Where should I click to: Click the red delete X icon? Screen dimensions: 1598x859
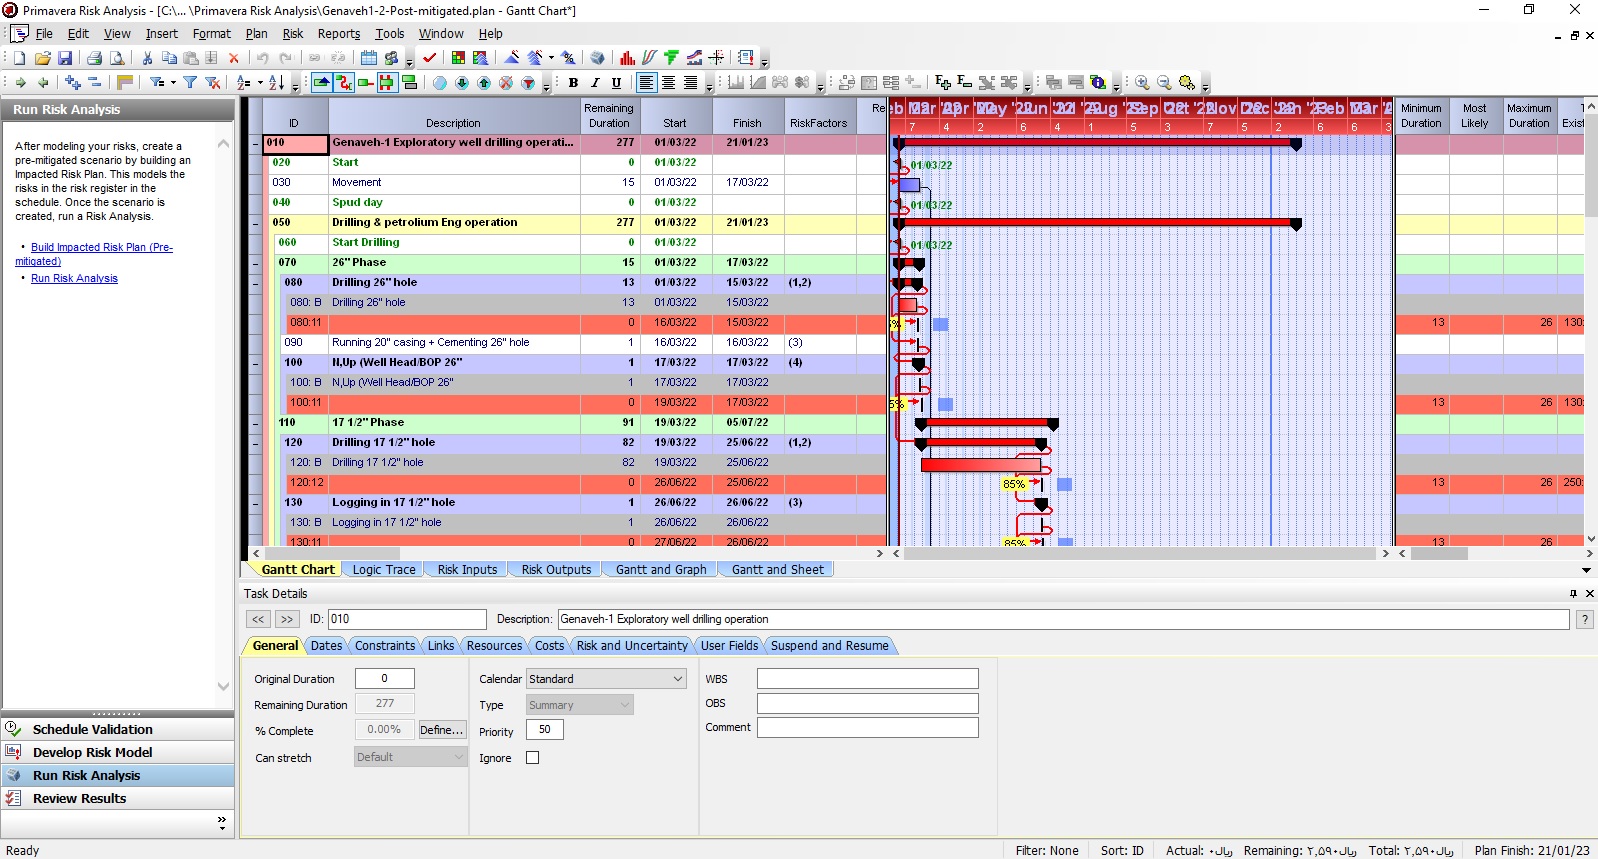234,58
